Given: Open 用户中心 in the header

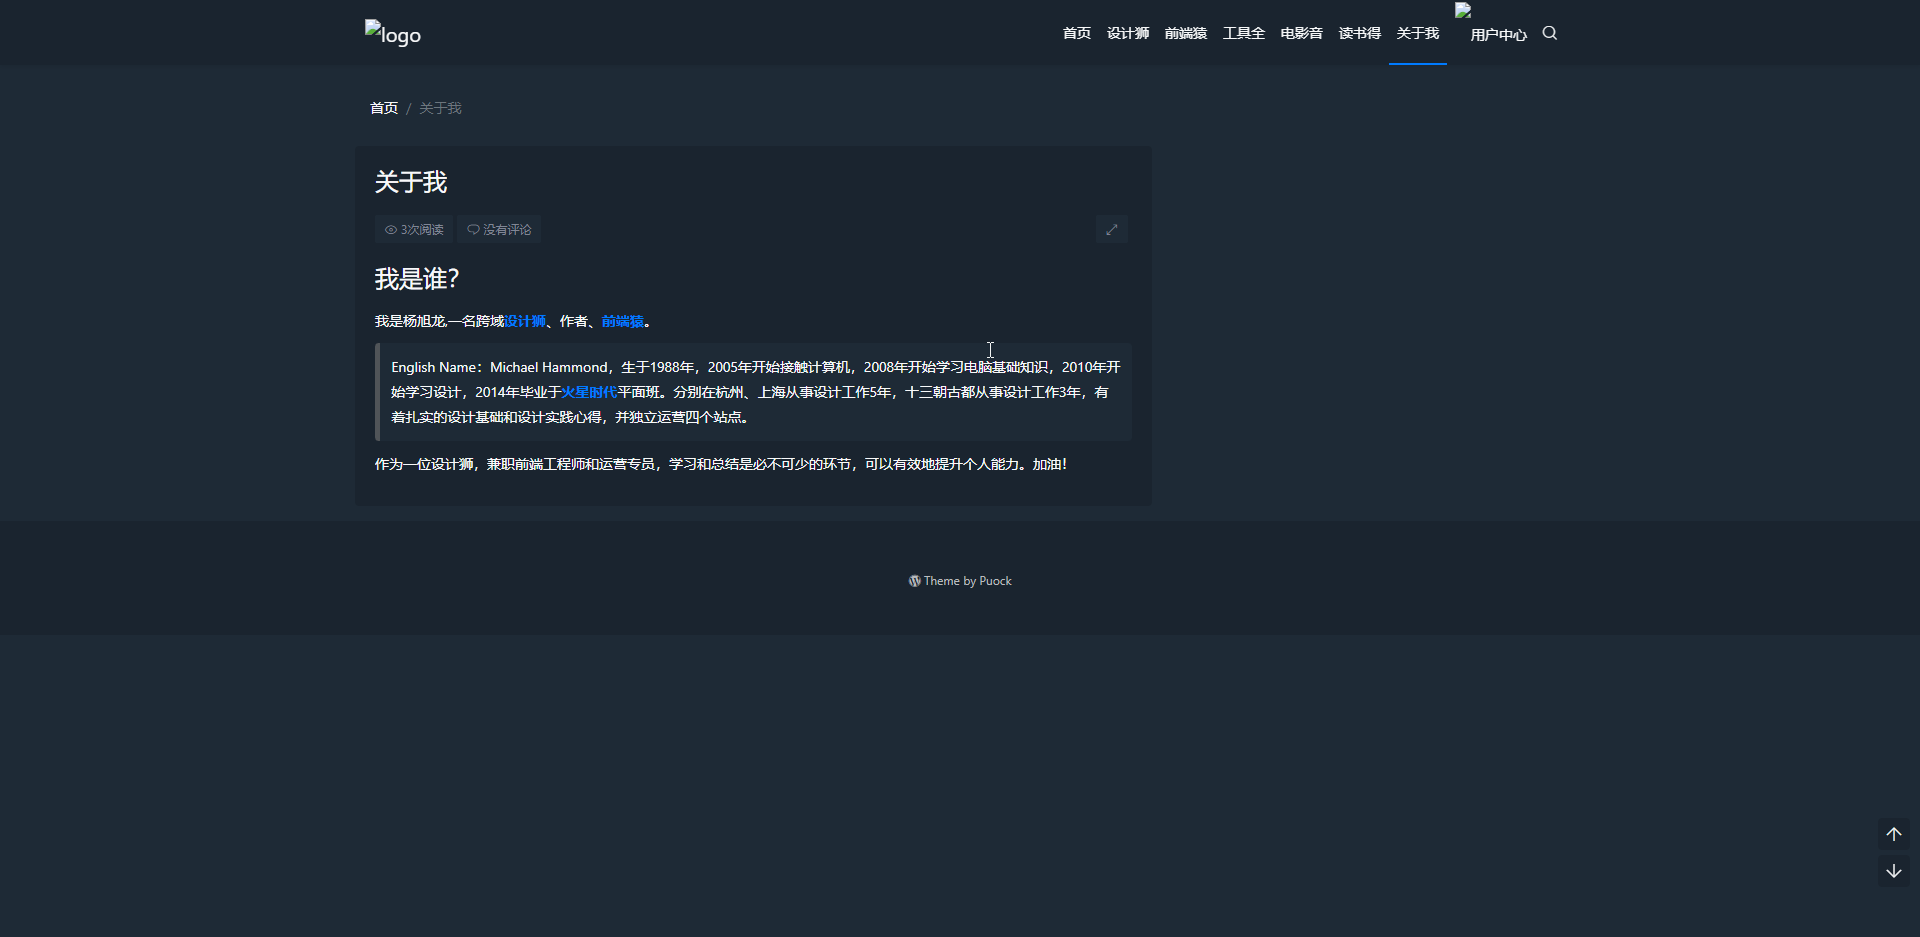Looking at the screenshot, I should (1497, 34).
